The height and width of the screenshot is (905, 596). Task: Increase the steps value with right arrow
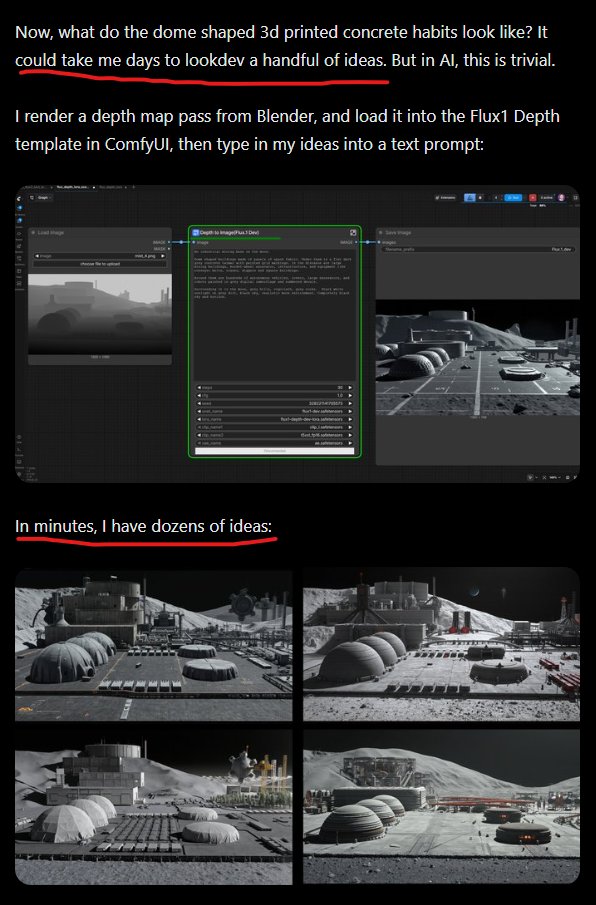(350, 387)
